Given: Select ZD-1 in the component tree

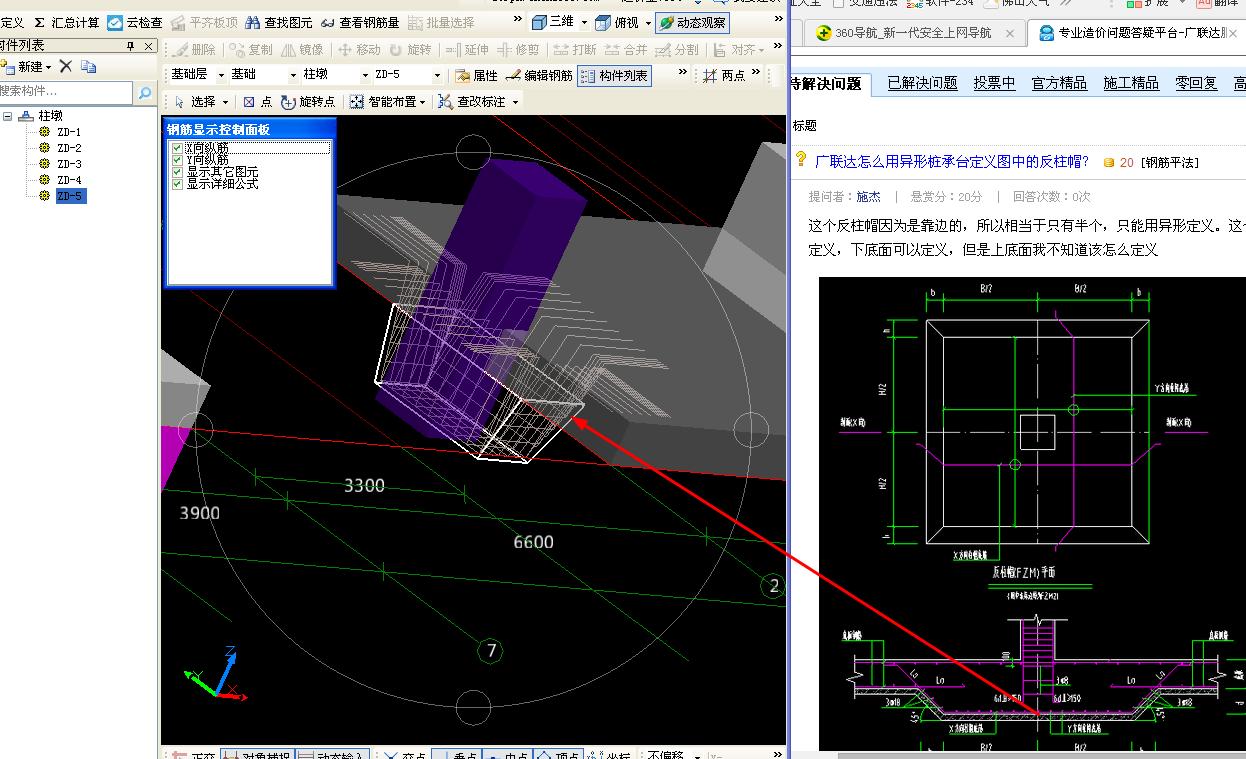Looking at the screenshot, I should point(69,132).
